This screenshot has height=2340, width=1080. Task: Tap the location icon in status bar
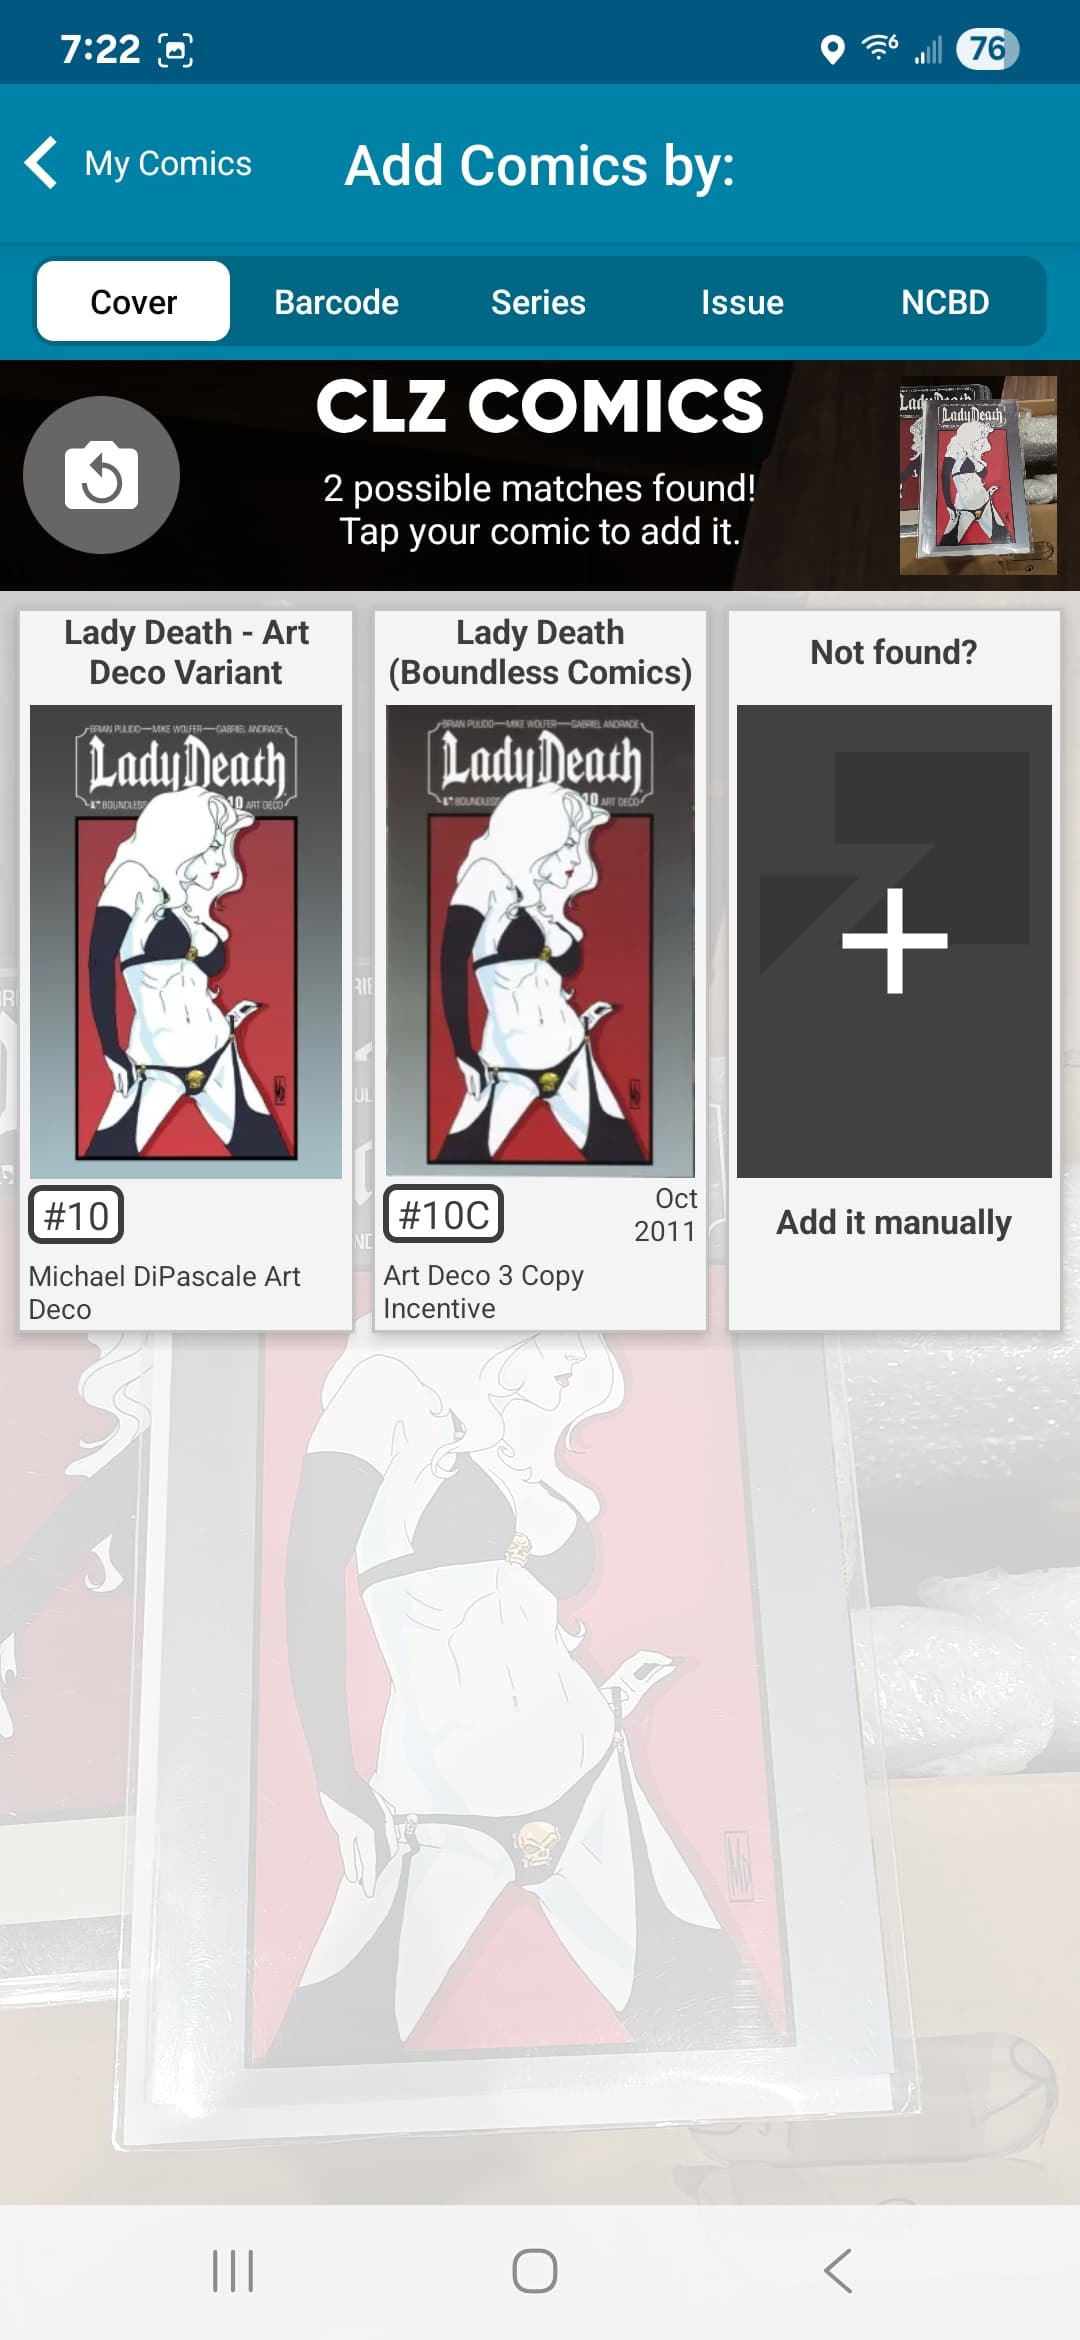832,49
